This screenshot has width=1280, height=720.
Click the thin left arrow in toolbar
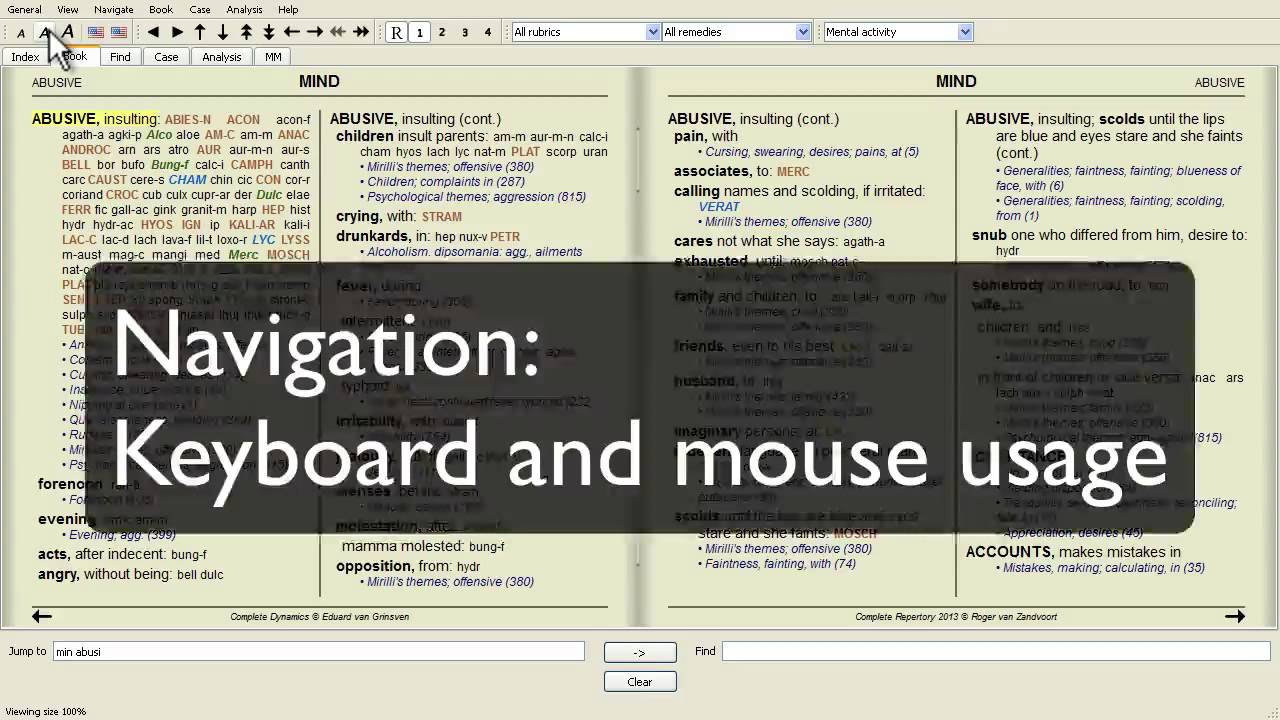292,33
